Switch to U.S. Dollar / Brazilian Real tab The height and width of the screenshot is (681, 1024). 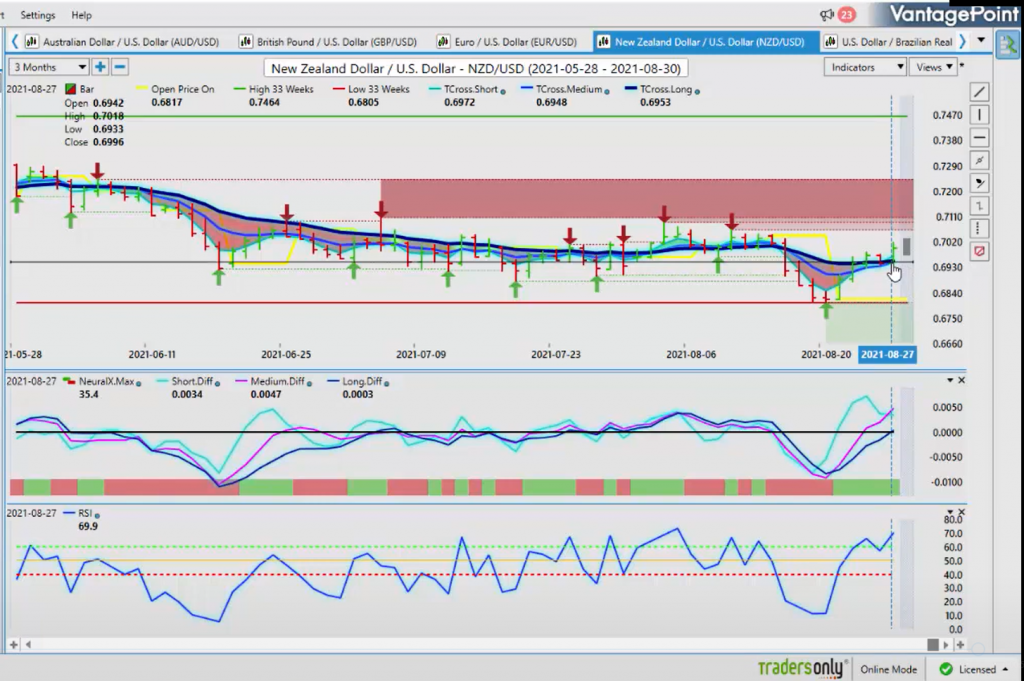(888, 42)
